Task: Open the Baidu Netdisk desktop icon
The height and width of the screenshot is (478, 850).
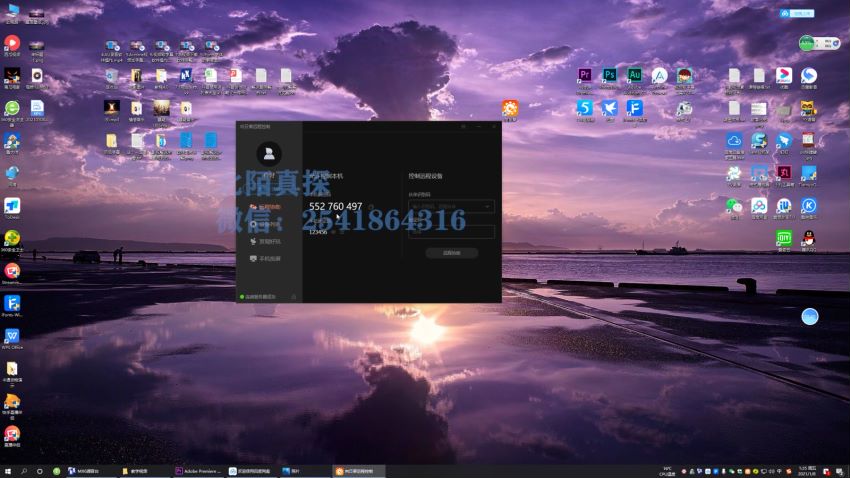Action: point(759,206)
